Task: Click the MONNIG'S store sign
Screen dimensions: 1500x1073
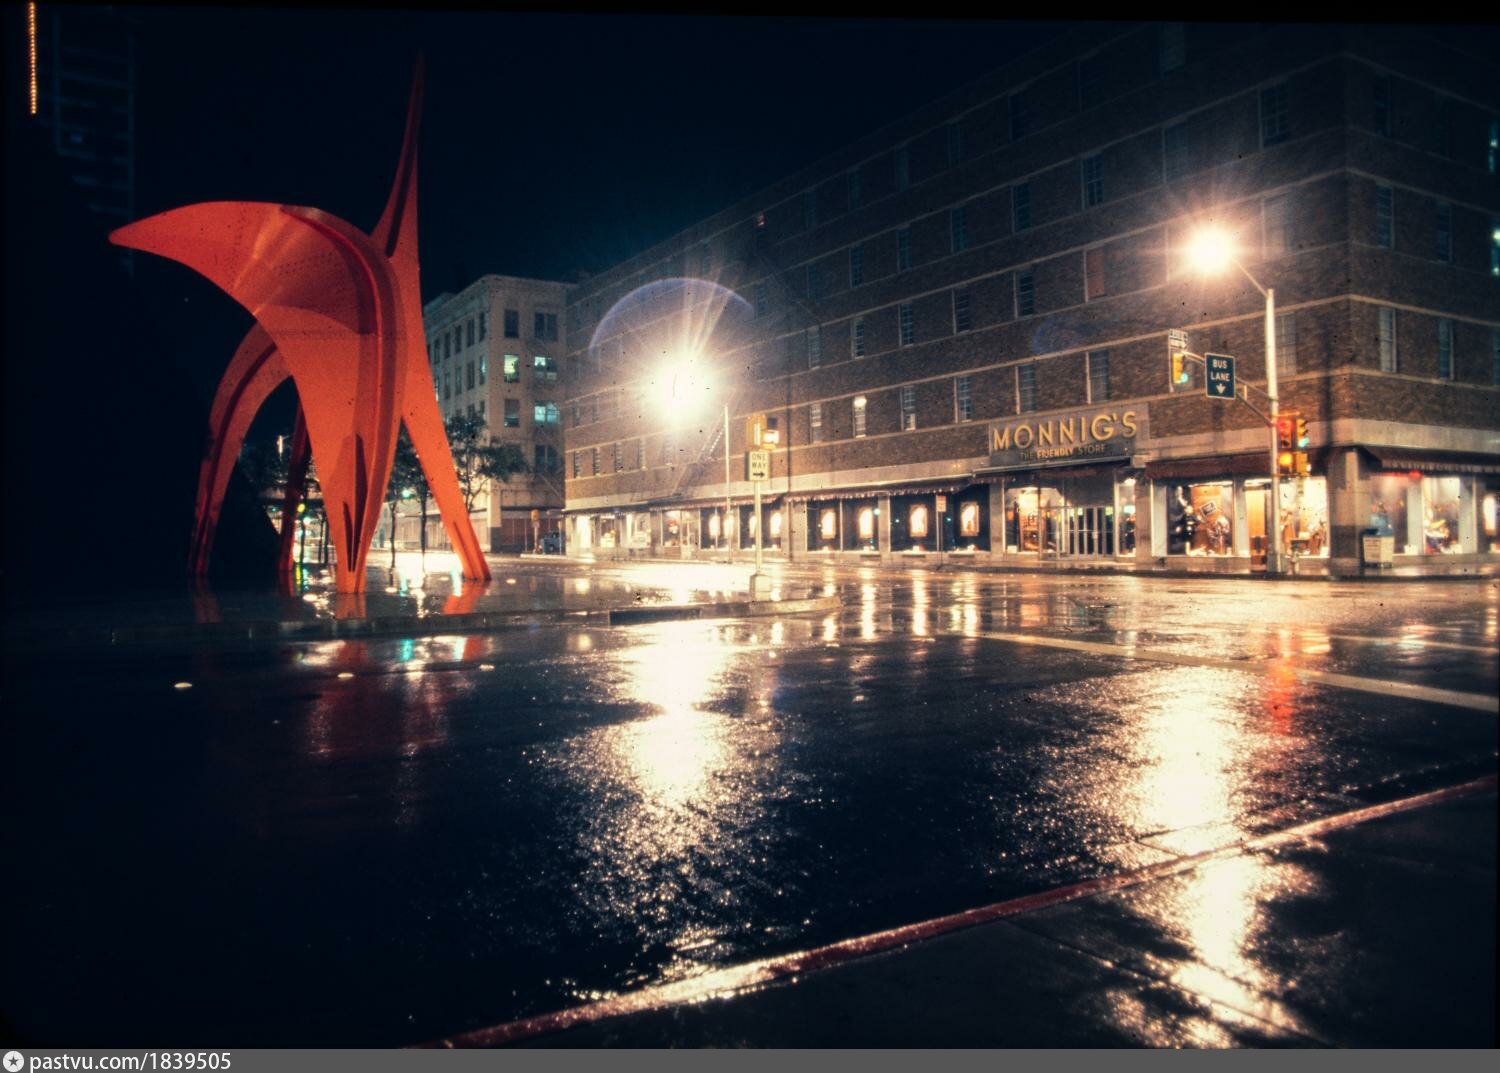Action: click(x=1063, y=431)
